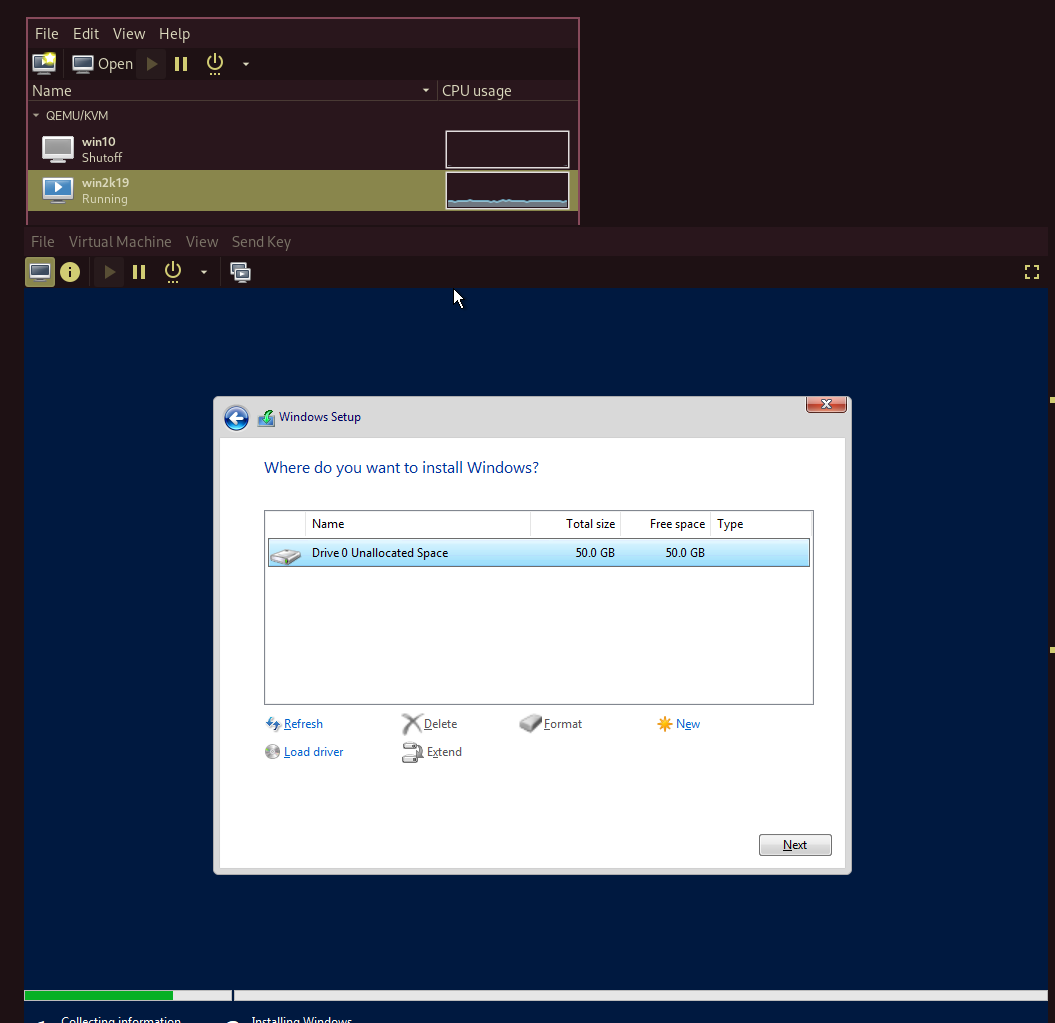
Task: Collapse the QEMU/KVM connection group
Action: click(36, 116)
